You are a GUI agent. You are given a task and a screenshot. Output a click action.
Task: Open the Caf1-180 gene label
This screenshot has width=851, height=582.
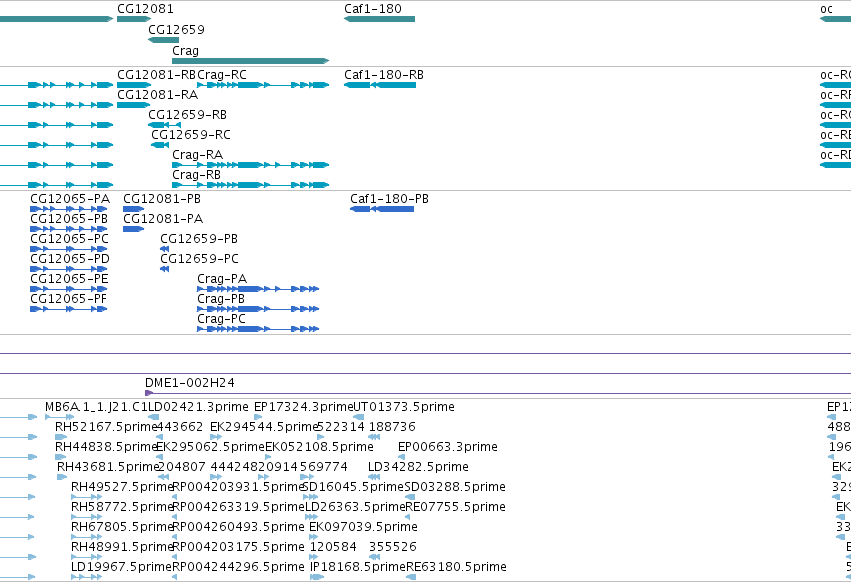pyautogui.click(x=373, y=9)
